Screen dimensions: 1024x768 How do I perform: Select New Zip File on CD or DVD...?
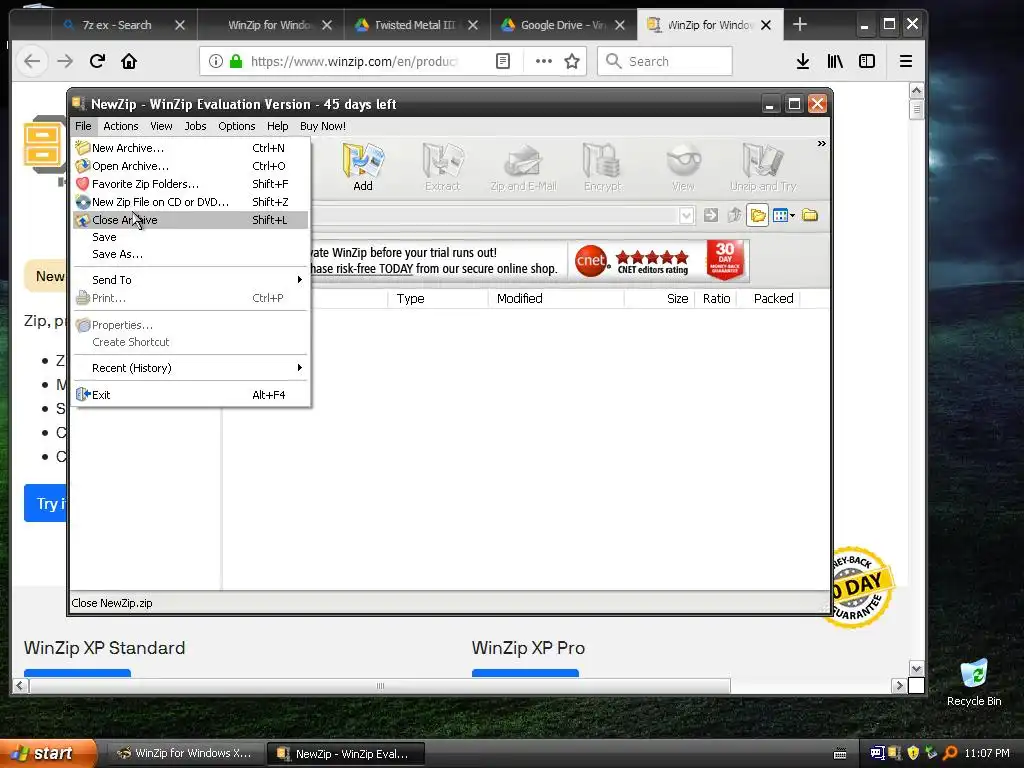[190, 202]
